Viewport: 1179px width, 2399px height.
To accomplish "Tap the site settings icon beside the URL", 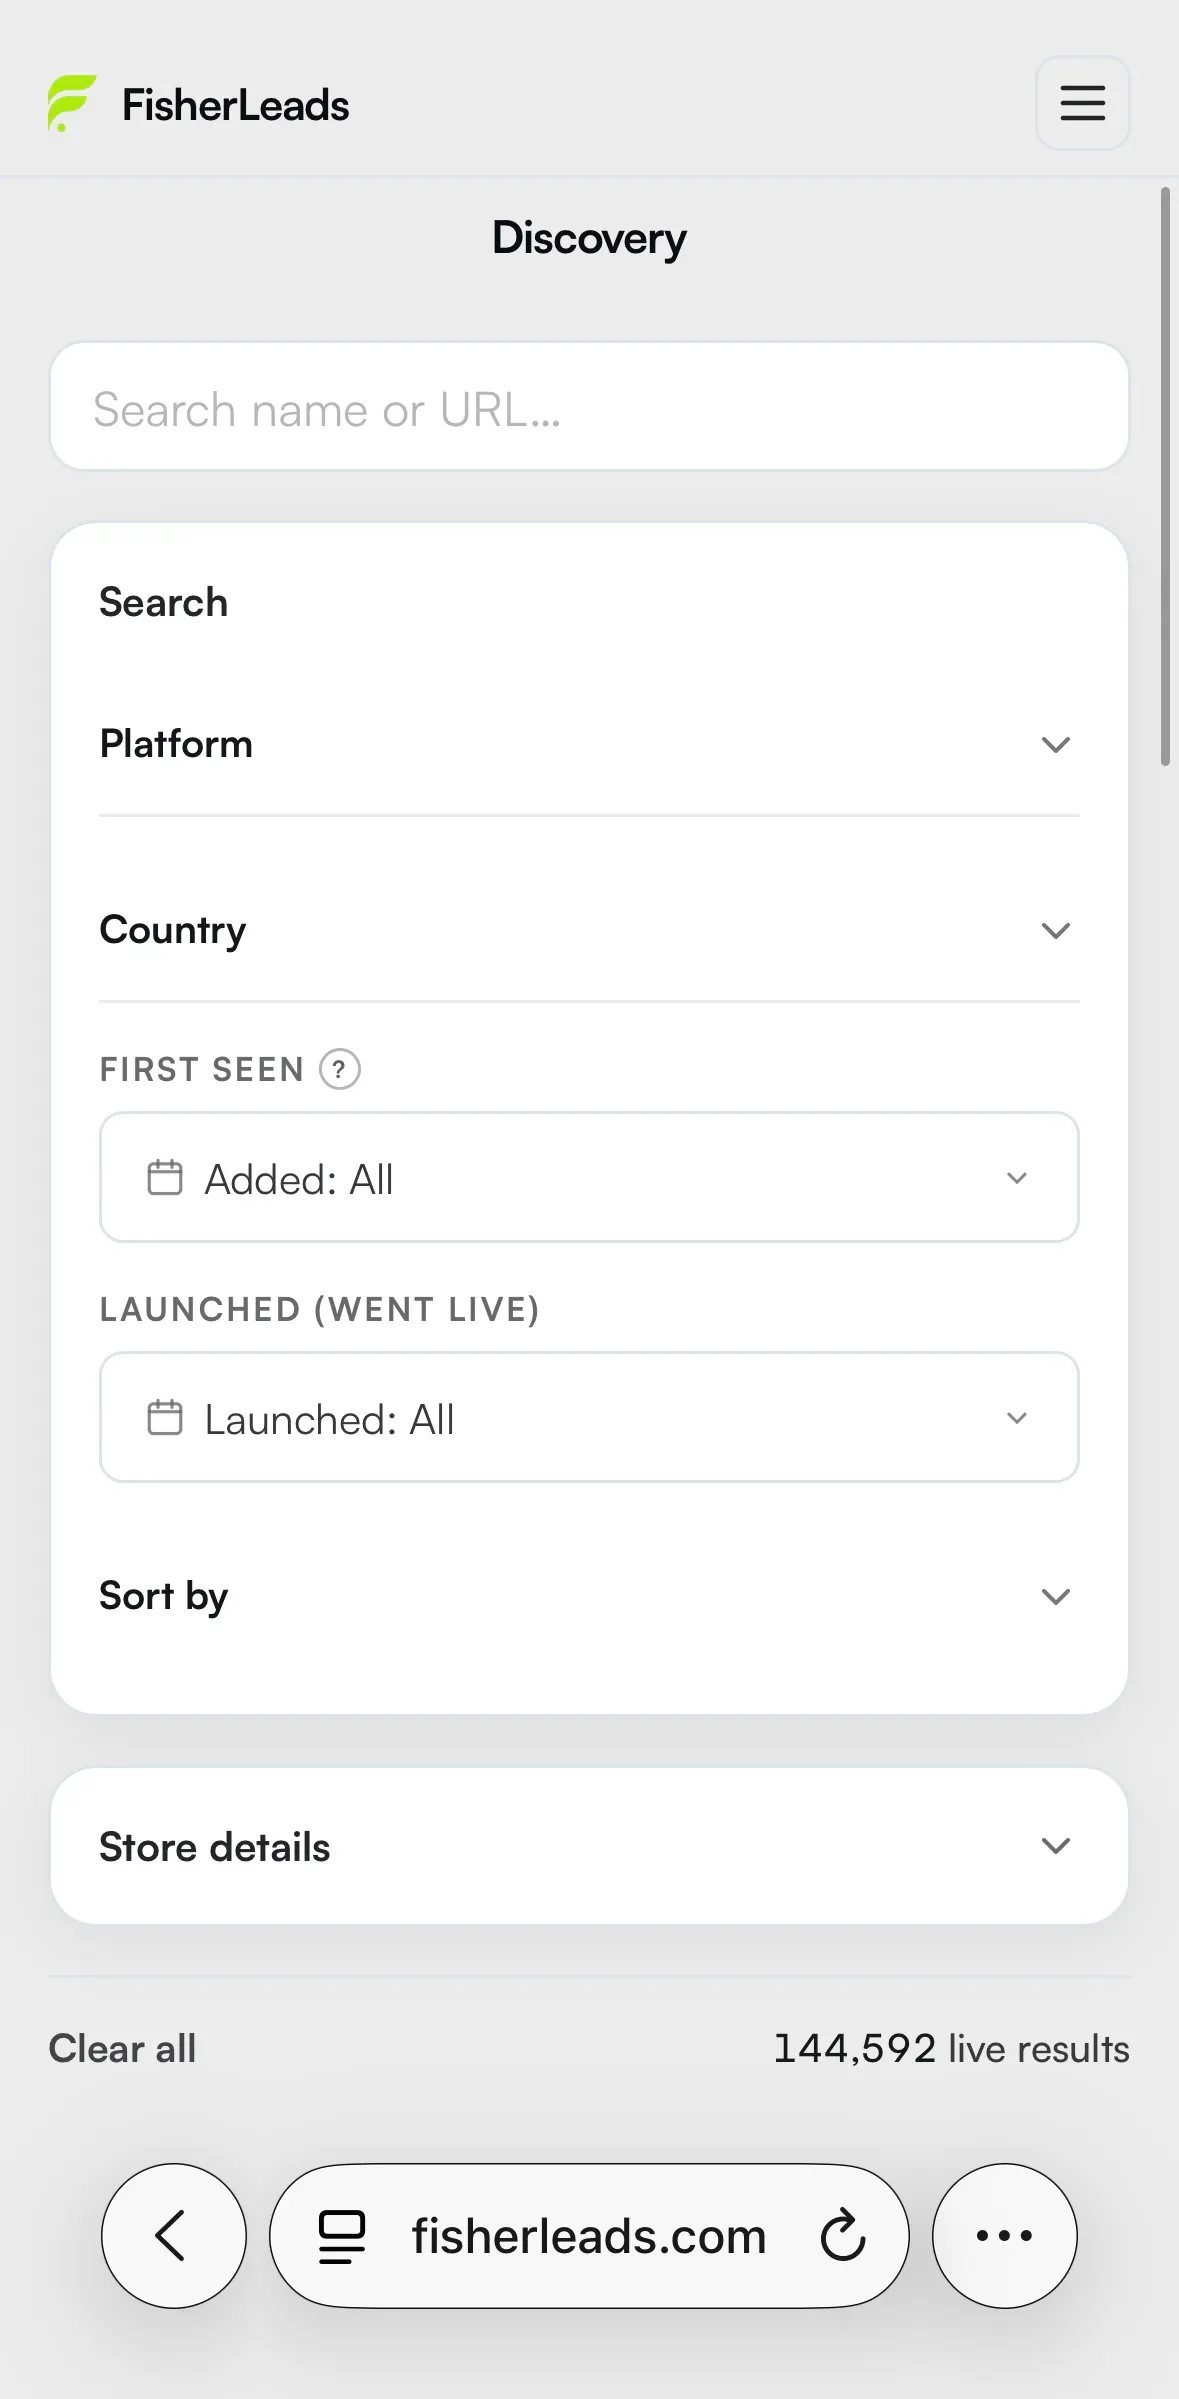I will tap(341, 2237).
